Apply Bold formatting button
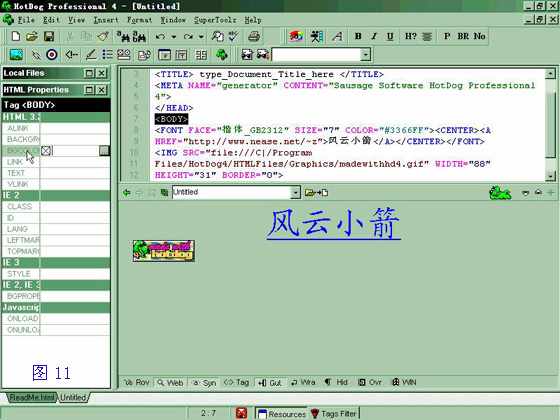 click(358, 36)
